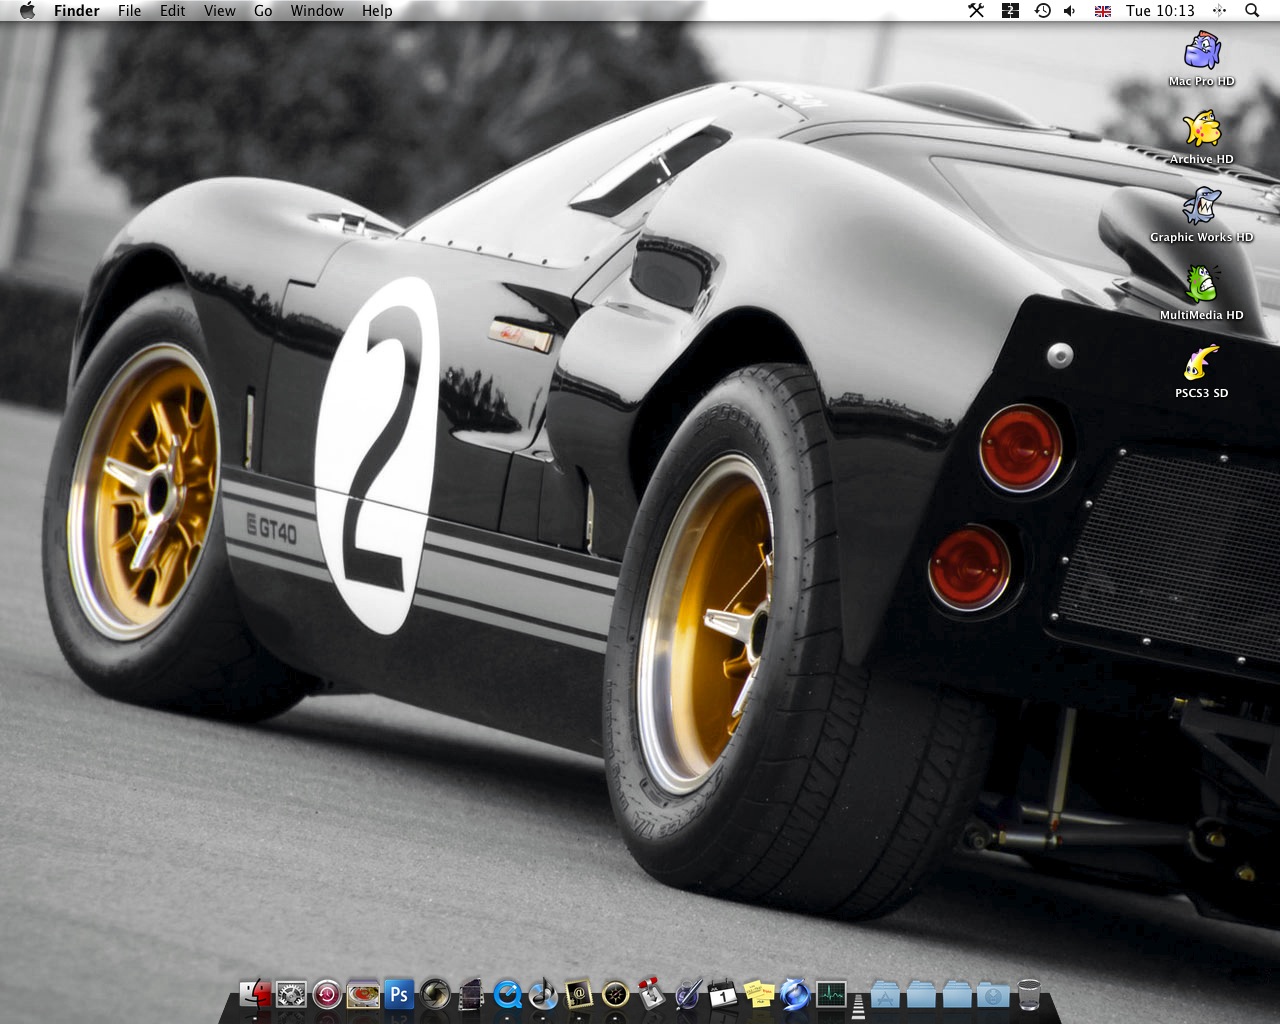Viewport: 1280px width, 1024px height.
Task: Open iTunes from the Dock
Action: click(544, 994)
